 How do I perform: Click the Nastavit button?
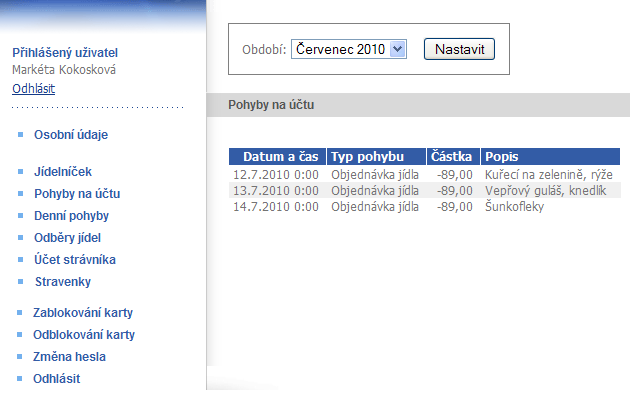click(x=459, y=49)
